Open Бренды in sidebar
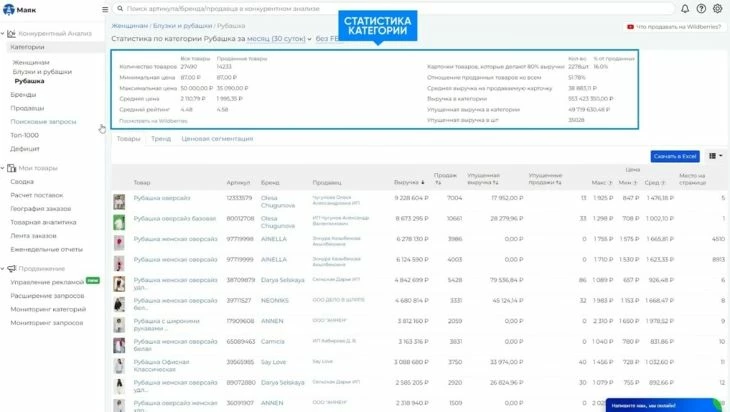 pyautogui.click(x=23, y=95)
